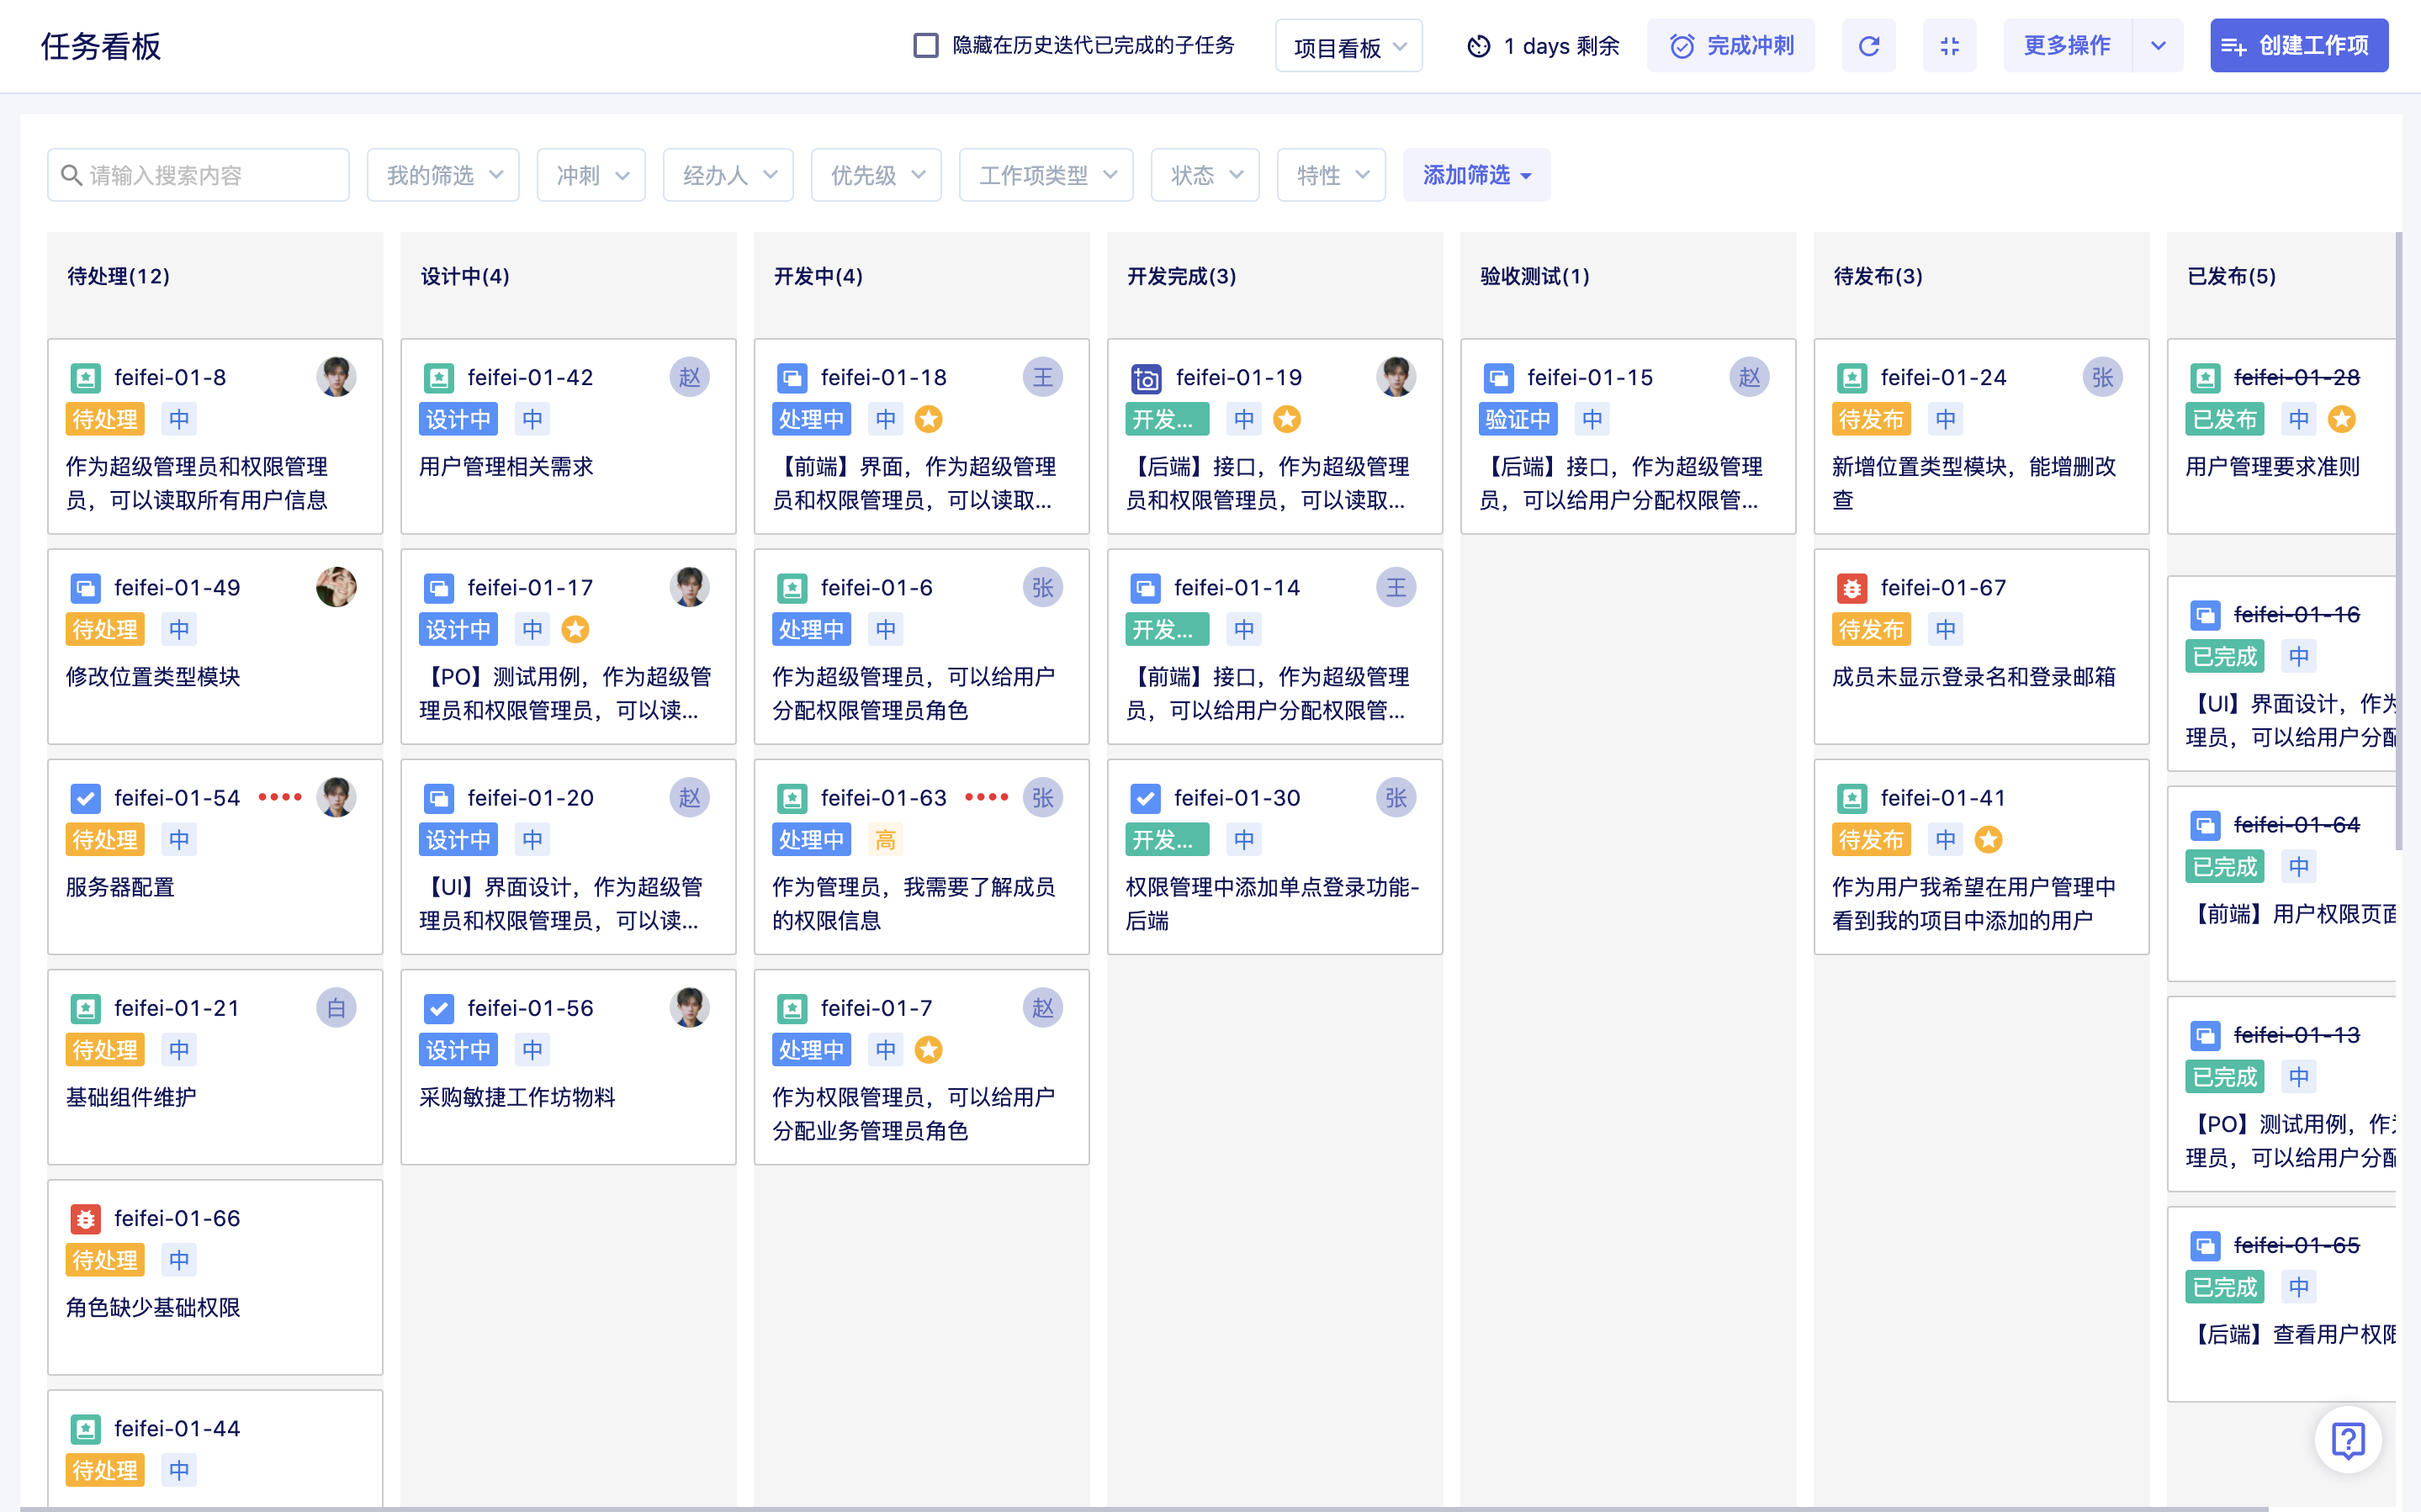Click the 创建工作项 button
Image resolution: width=2421 pixels, height=1512 pixels.
click(x=2298, y=46)
